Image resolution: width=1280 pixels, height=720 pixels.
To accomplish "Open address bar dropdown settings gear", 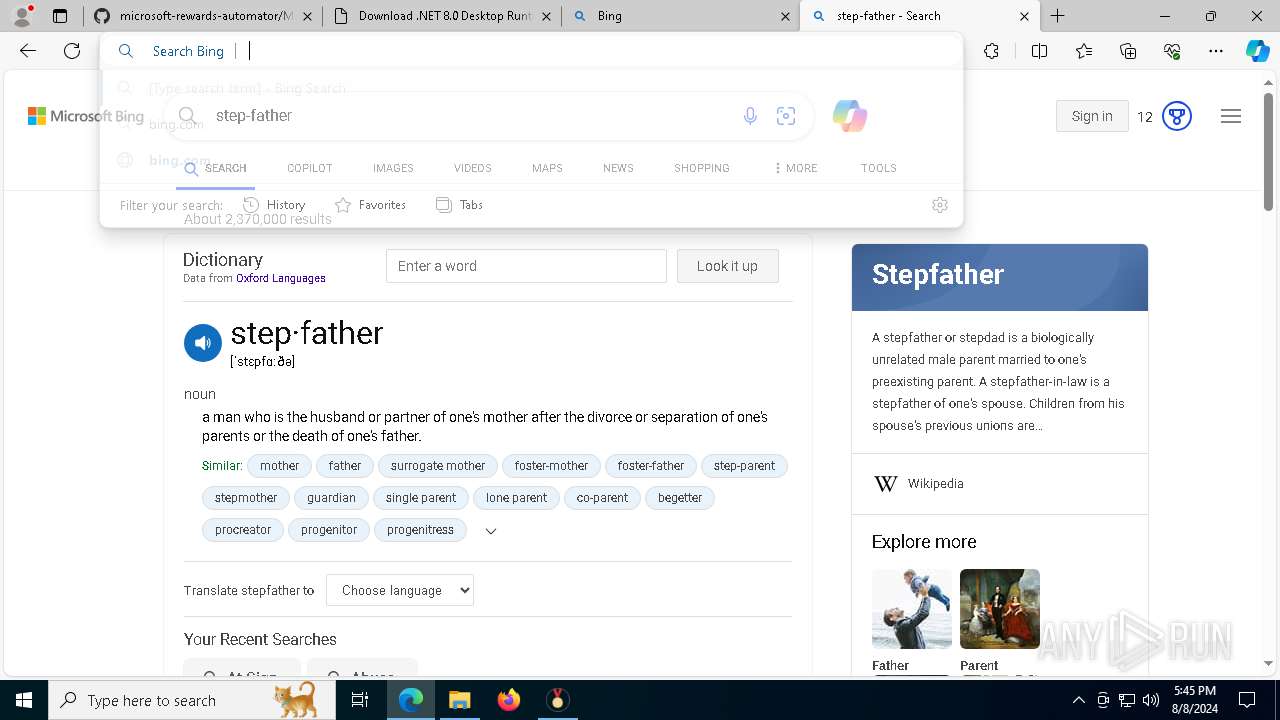I will pyautogui.click(x=940, y=205).
